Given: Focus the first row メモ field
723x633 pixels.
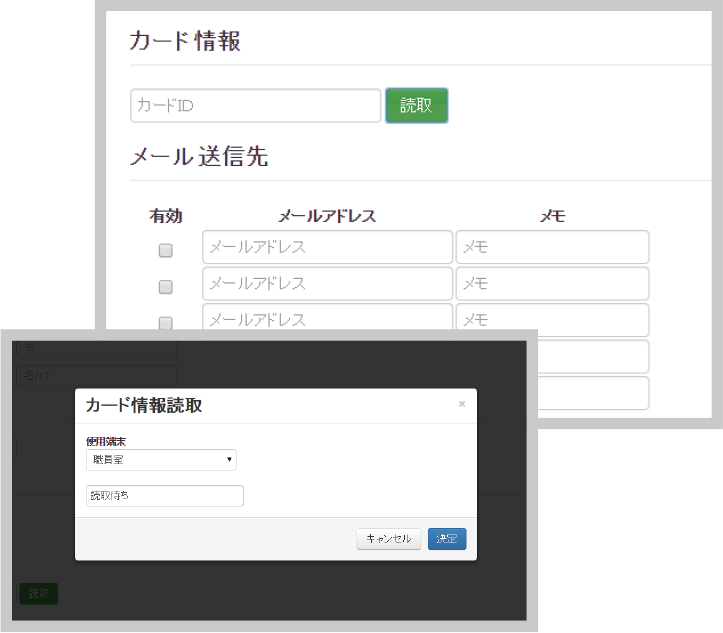Looking at the screenshot, I should (x=552, y=247).
